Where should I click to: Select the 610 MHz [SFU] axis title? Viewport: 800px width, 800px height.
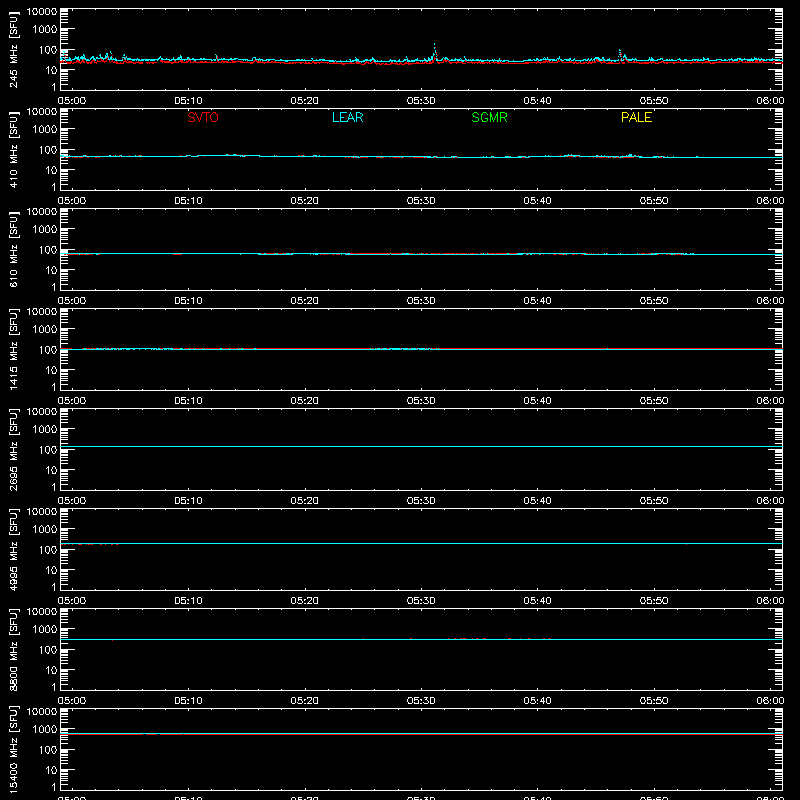(x=13, y=250)
